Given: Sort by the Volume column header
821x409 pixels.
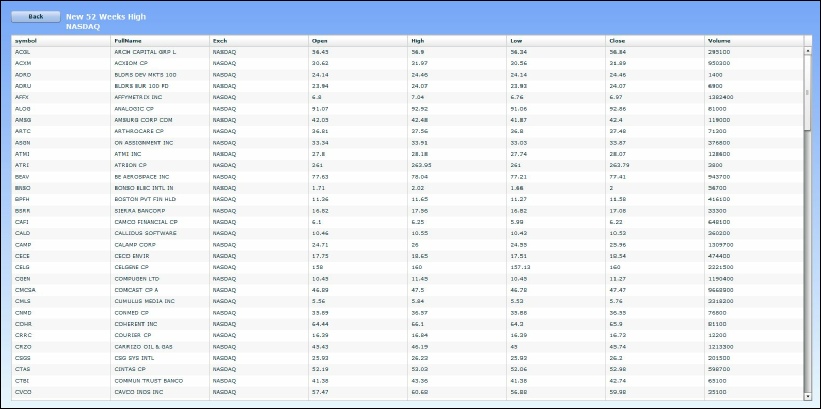Looking at the screenshot, I should 753,41.
